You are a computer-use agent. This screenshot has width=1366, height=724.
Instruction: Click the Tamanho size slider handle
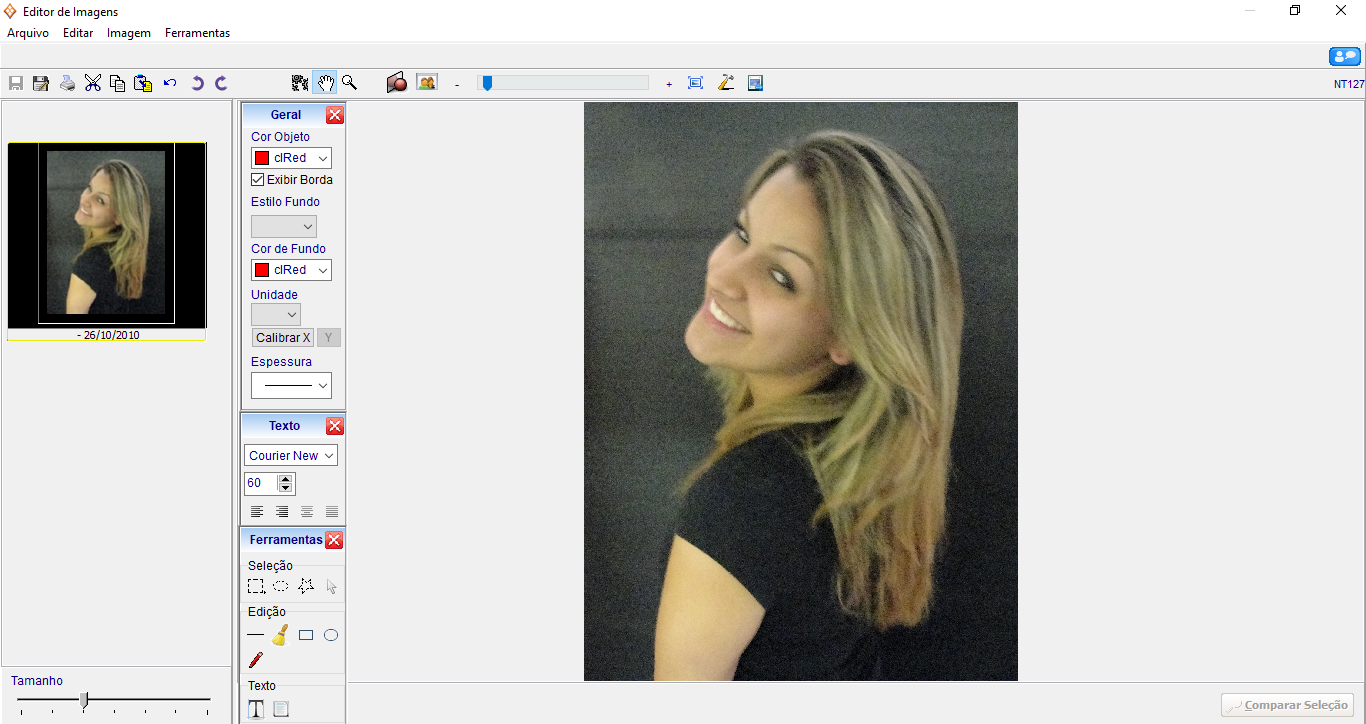(x=84, y=700)
